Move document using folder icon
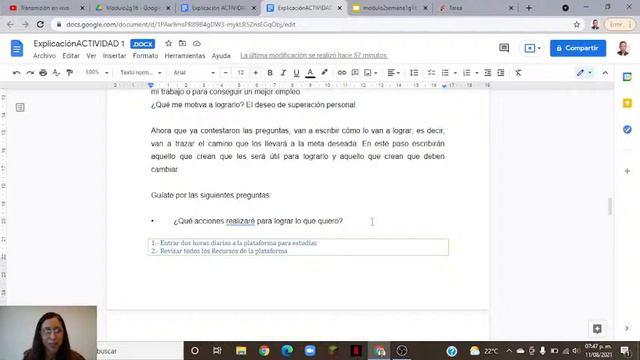The image size is (640, 360). point(182,43)
